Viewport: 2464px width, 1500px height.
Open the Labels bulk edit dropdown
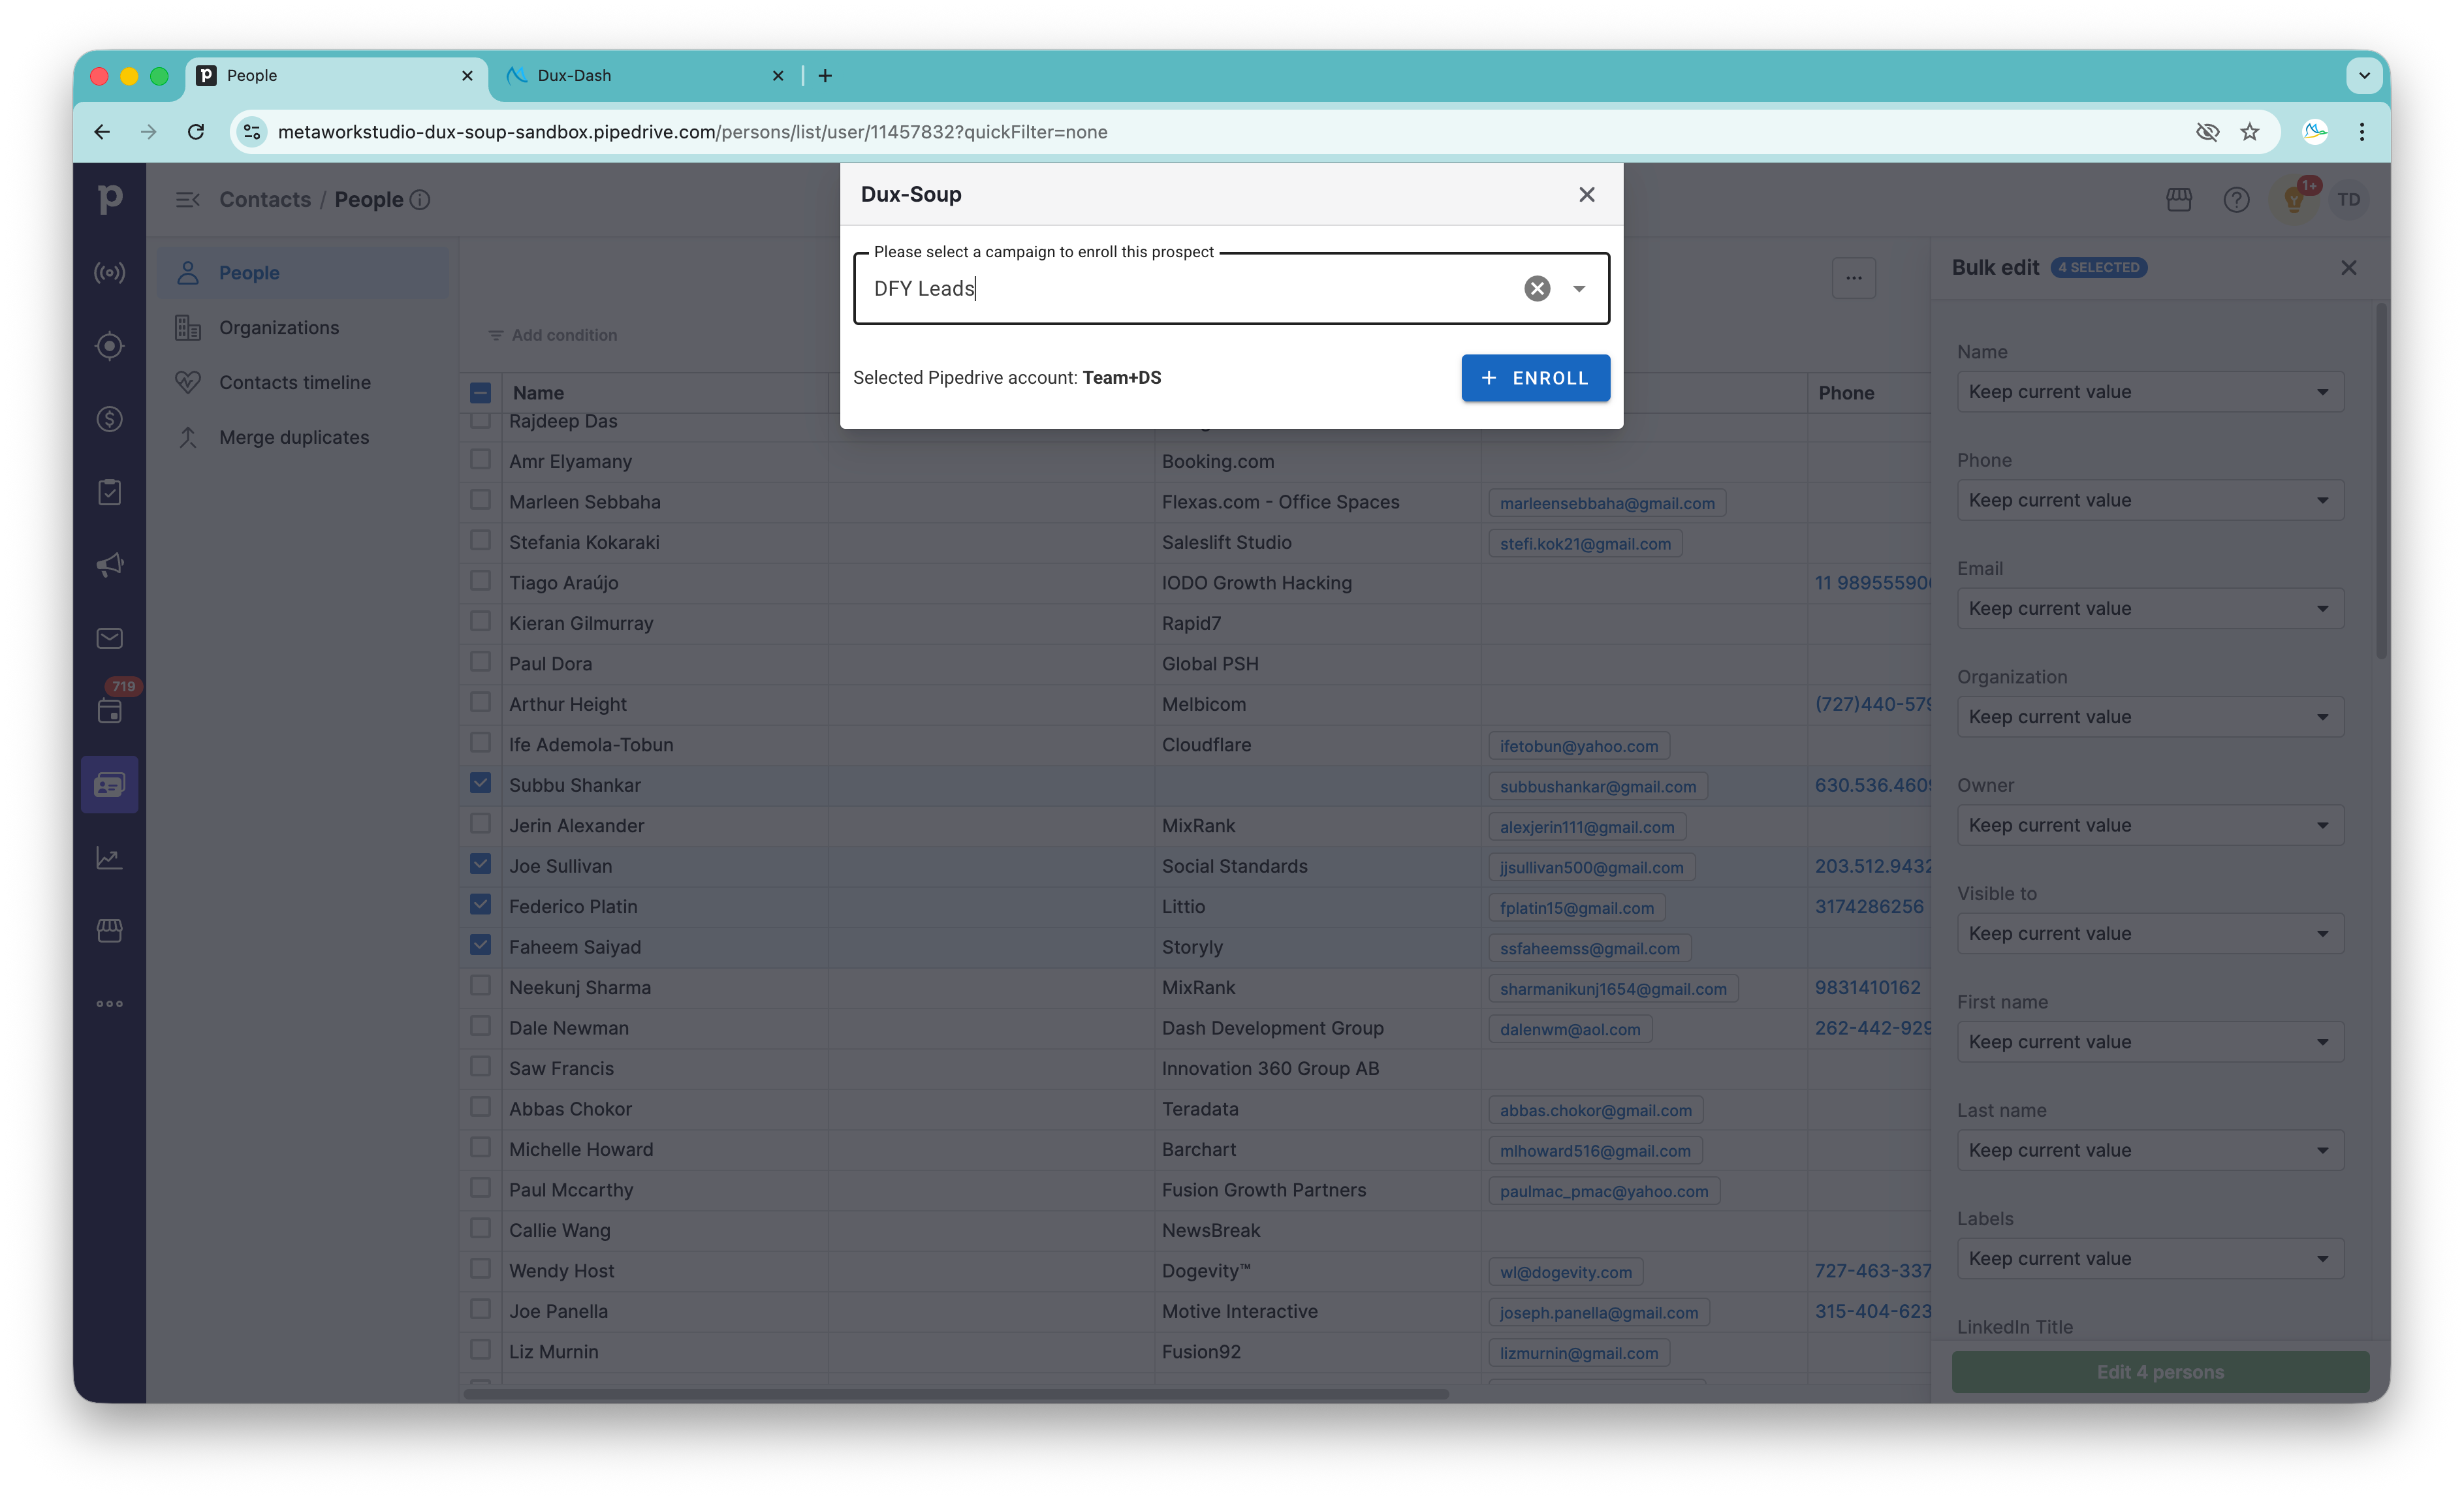click(2150, 1259)
